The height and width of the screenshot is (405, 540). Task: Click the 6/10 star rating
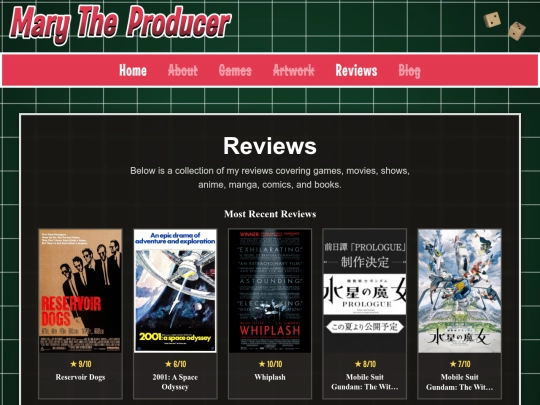pyautogui.click(x=175, y=364)
